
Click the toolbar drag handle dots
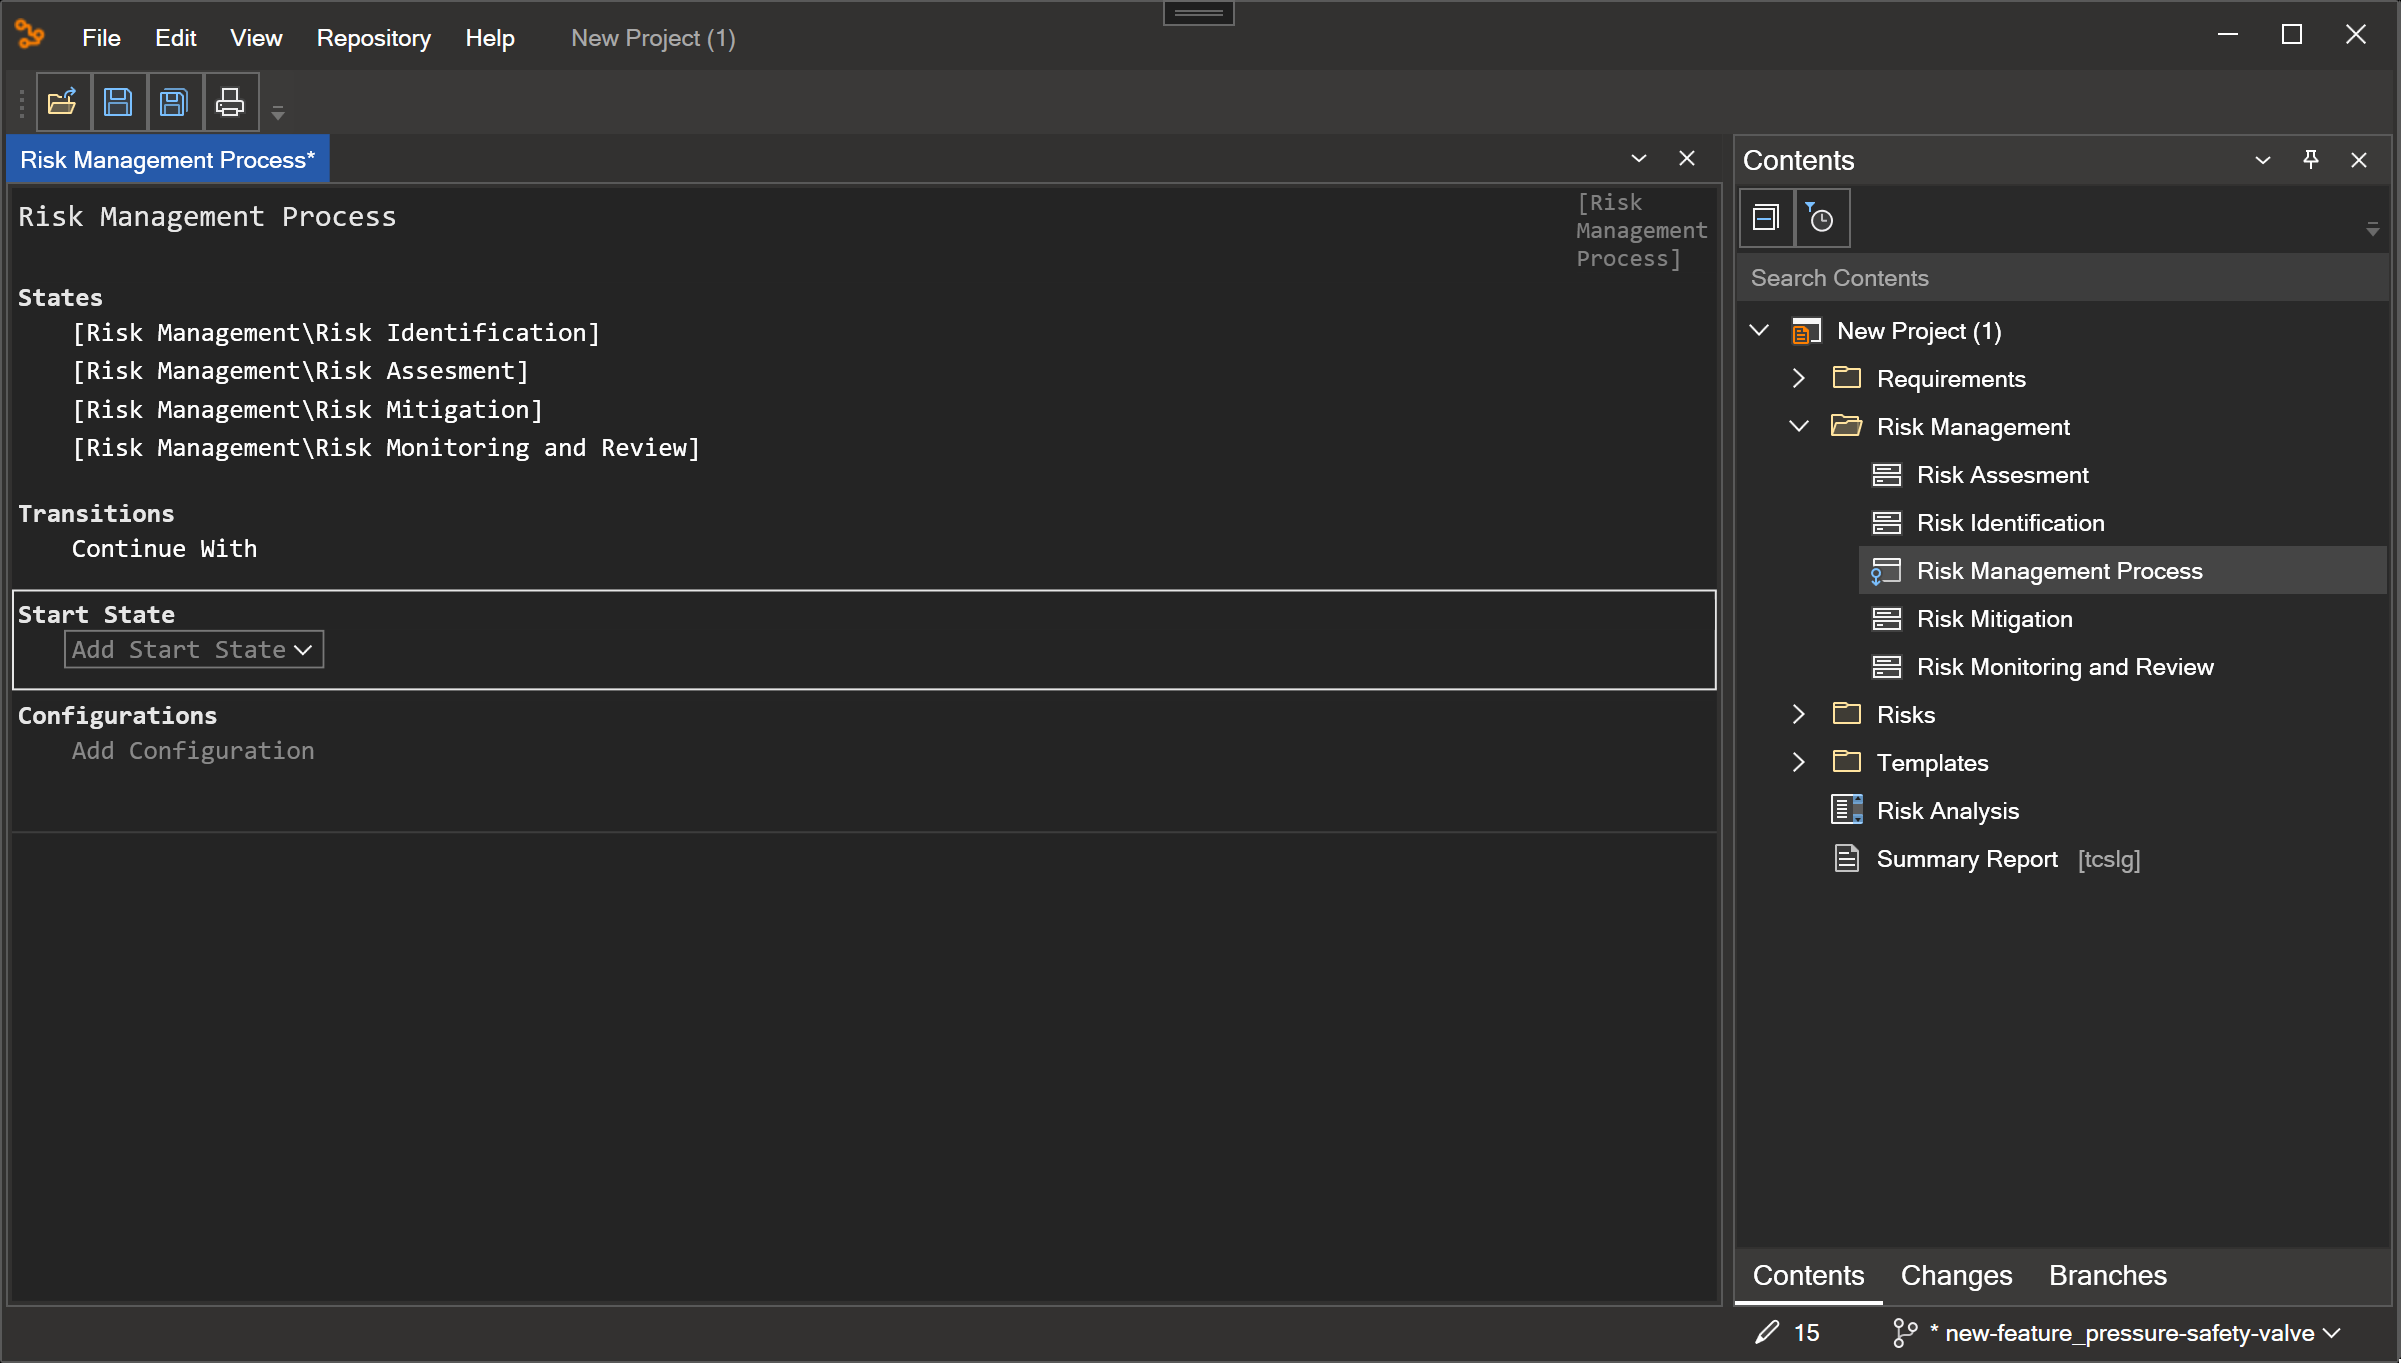[21, 103]
